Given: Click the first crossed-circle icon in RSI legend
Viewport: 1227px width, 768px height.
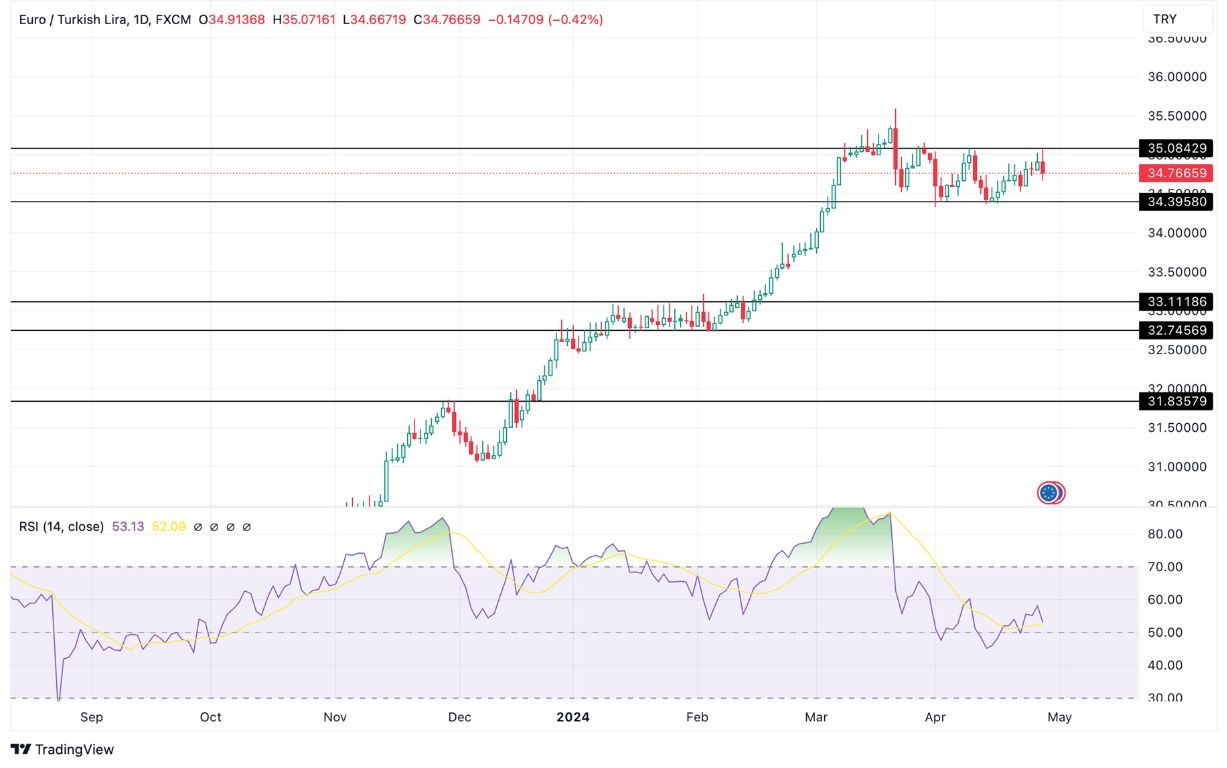Looking at the screenshot, I should tap(198, 527).
